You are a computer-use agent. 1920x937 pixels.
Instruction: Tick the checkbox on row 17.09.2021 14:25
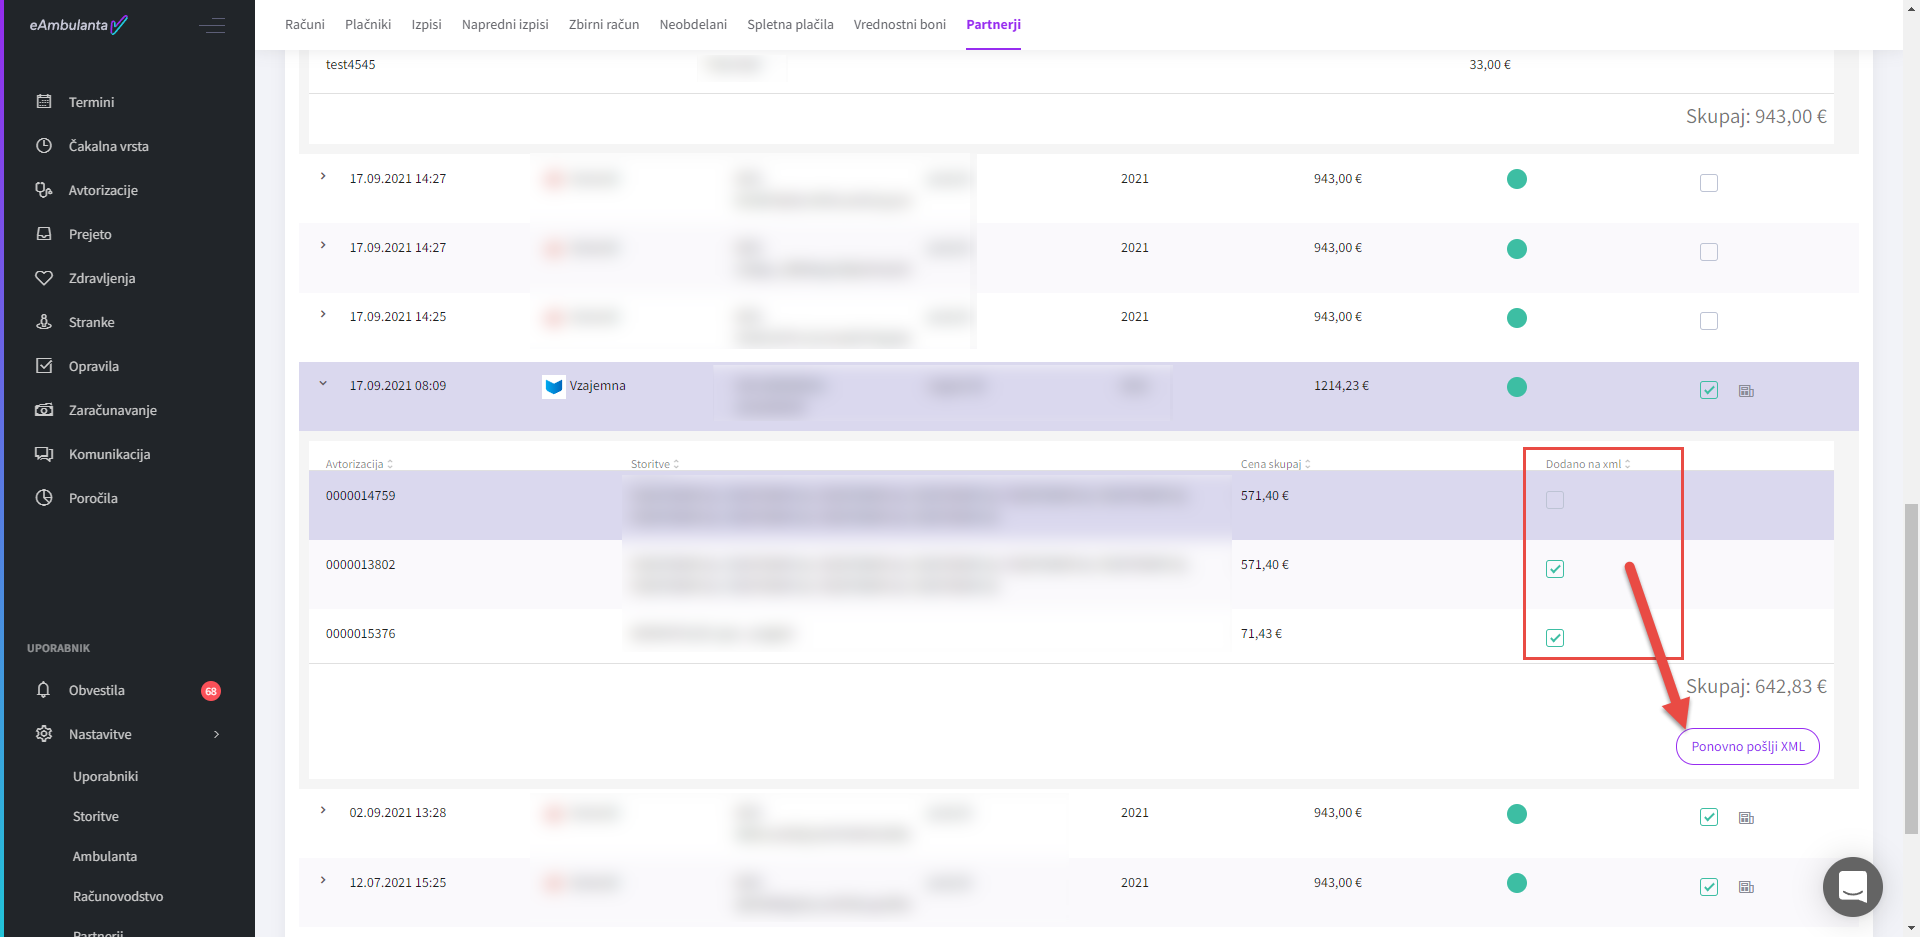(x=1708, y=321)
